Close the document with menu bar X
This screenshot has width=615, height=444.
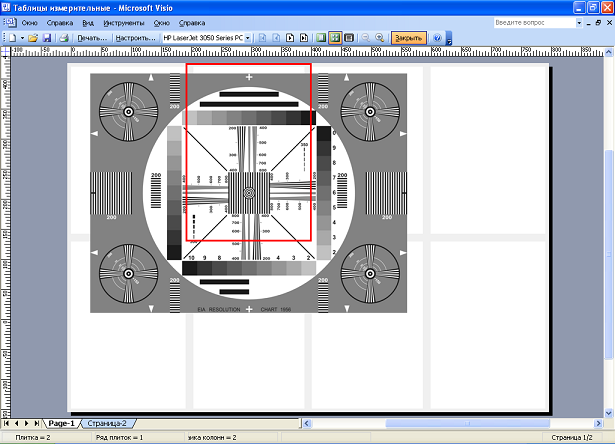pos(610,23)
